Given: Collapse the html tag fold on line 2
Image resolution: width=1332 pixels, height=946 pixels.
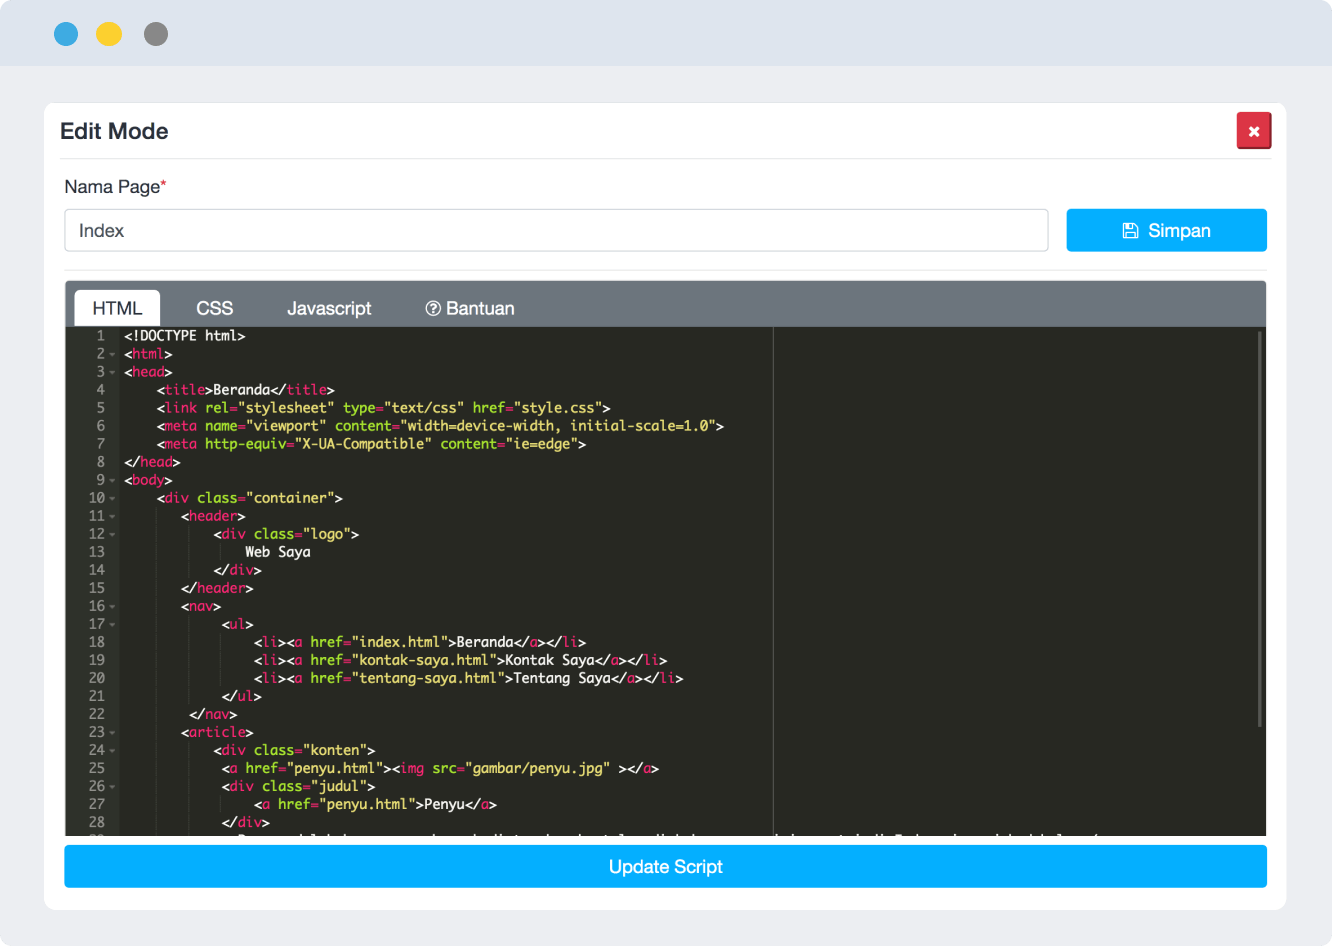Looking at the screenshot, I should click(x=112, y=354).
